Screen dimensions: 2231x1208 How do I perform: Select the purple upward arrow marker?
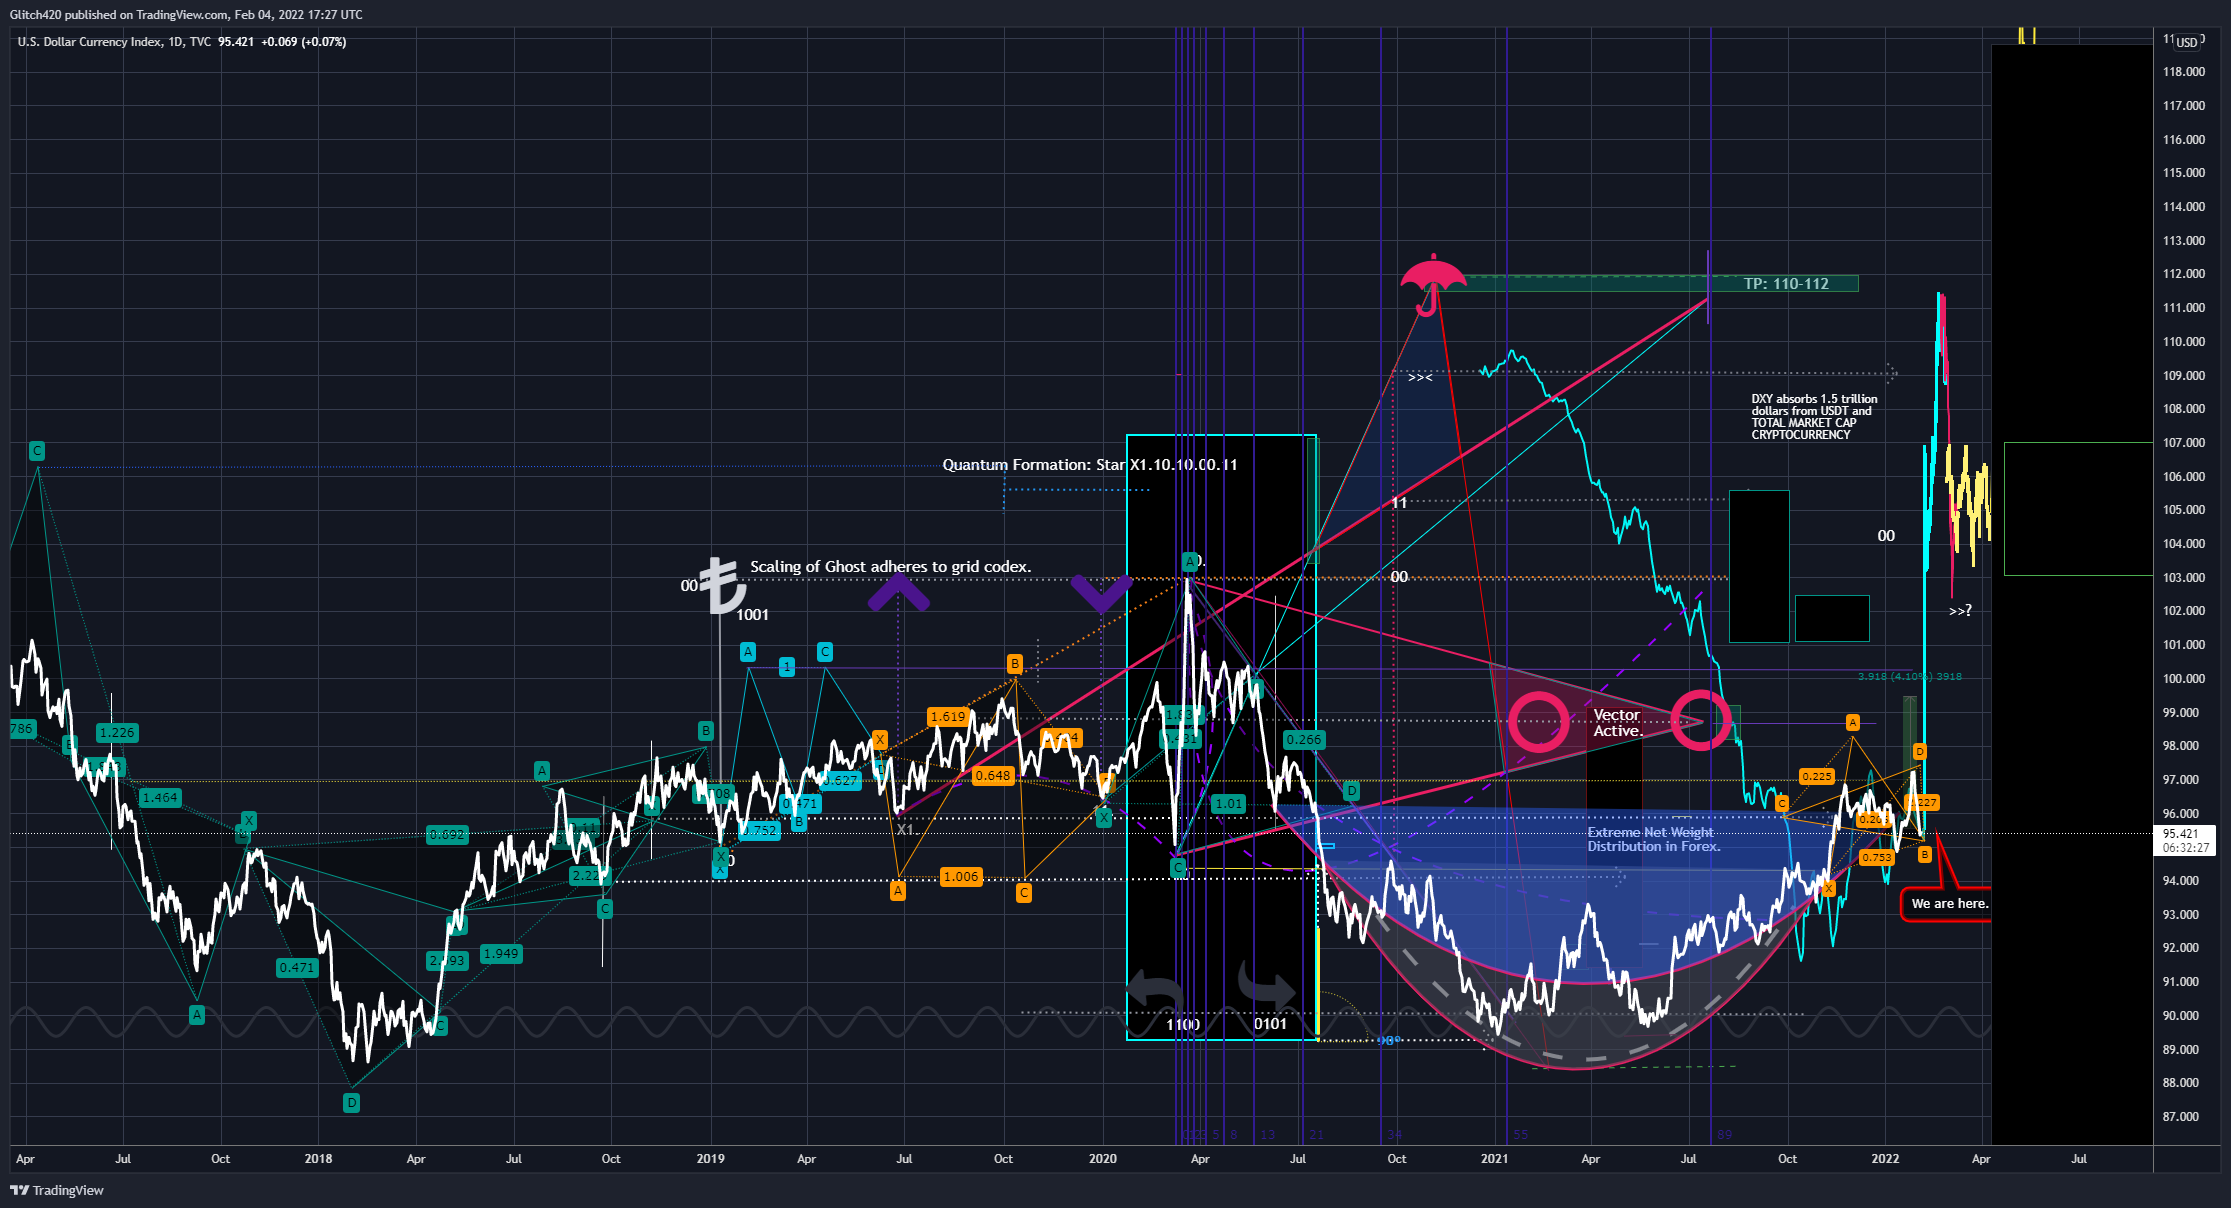coord(898,591)
